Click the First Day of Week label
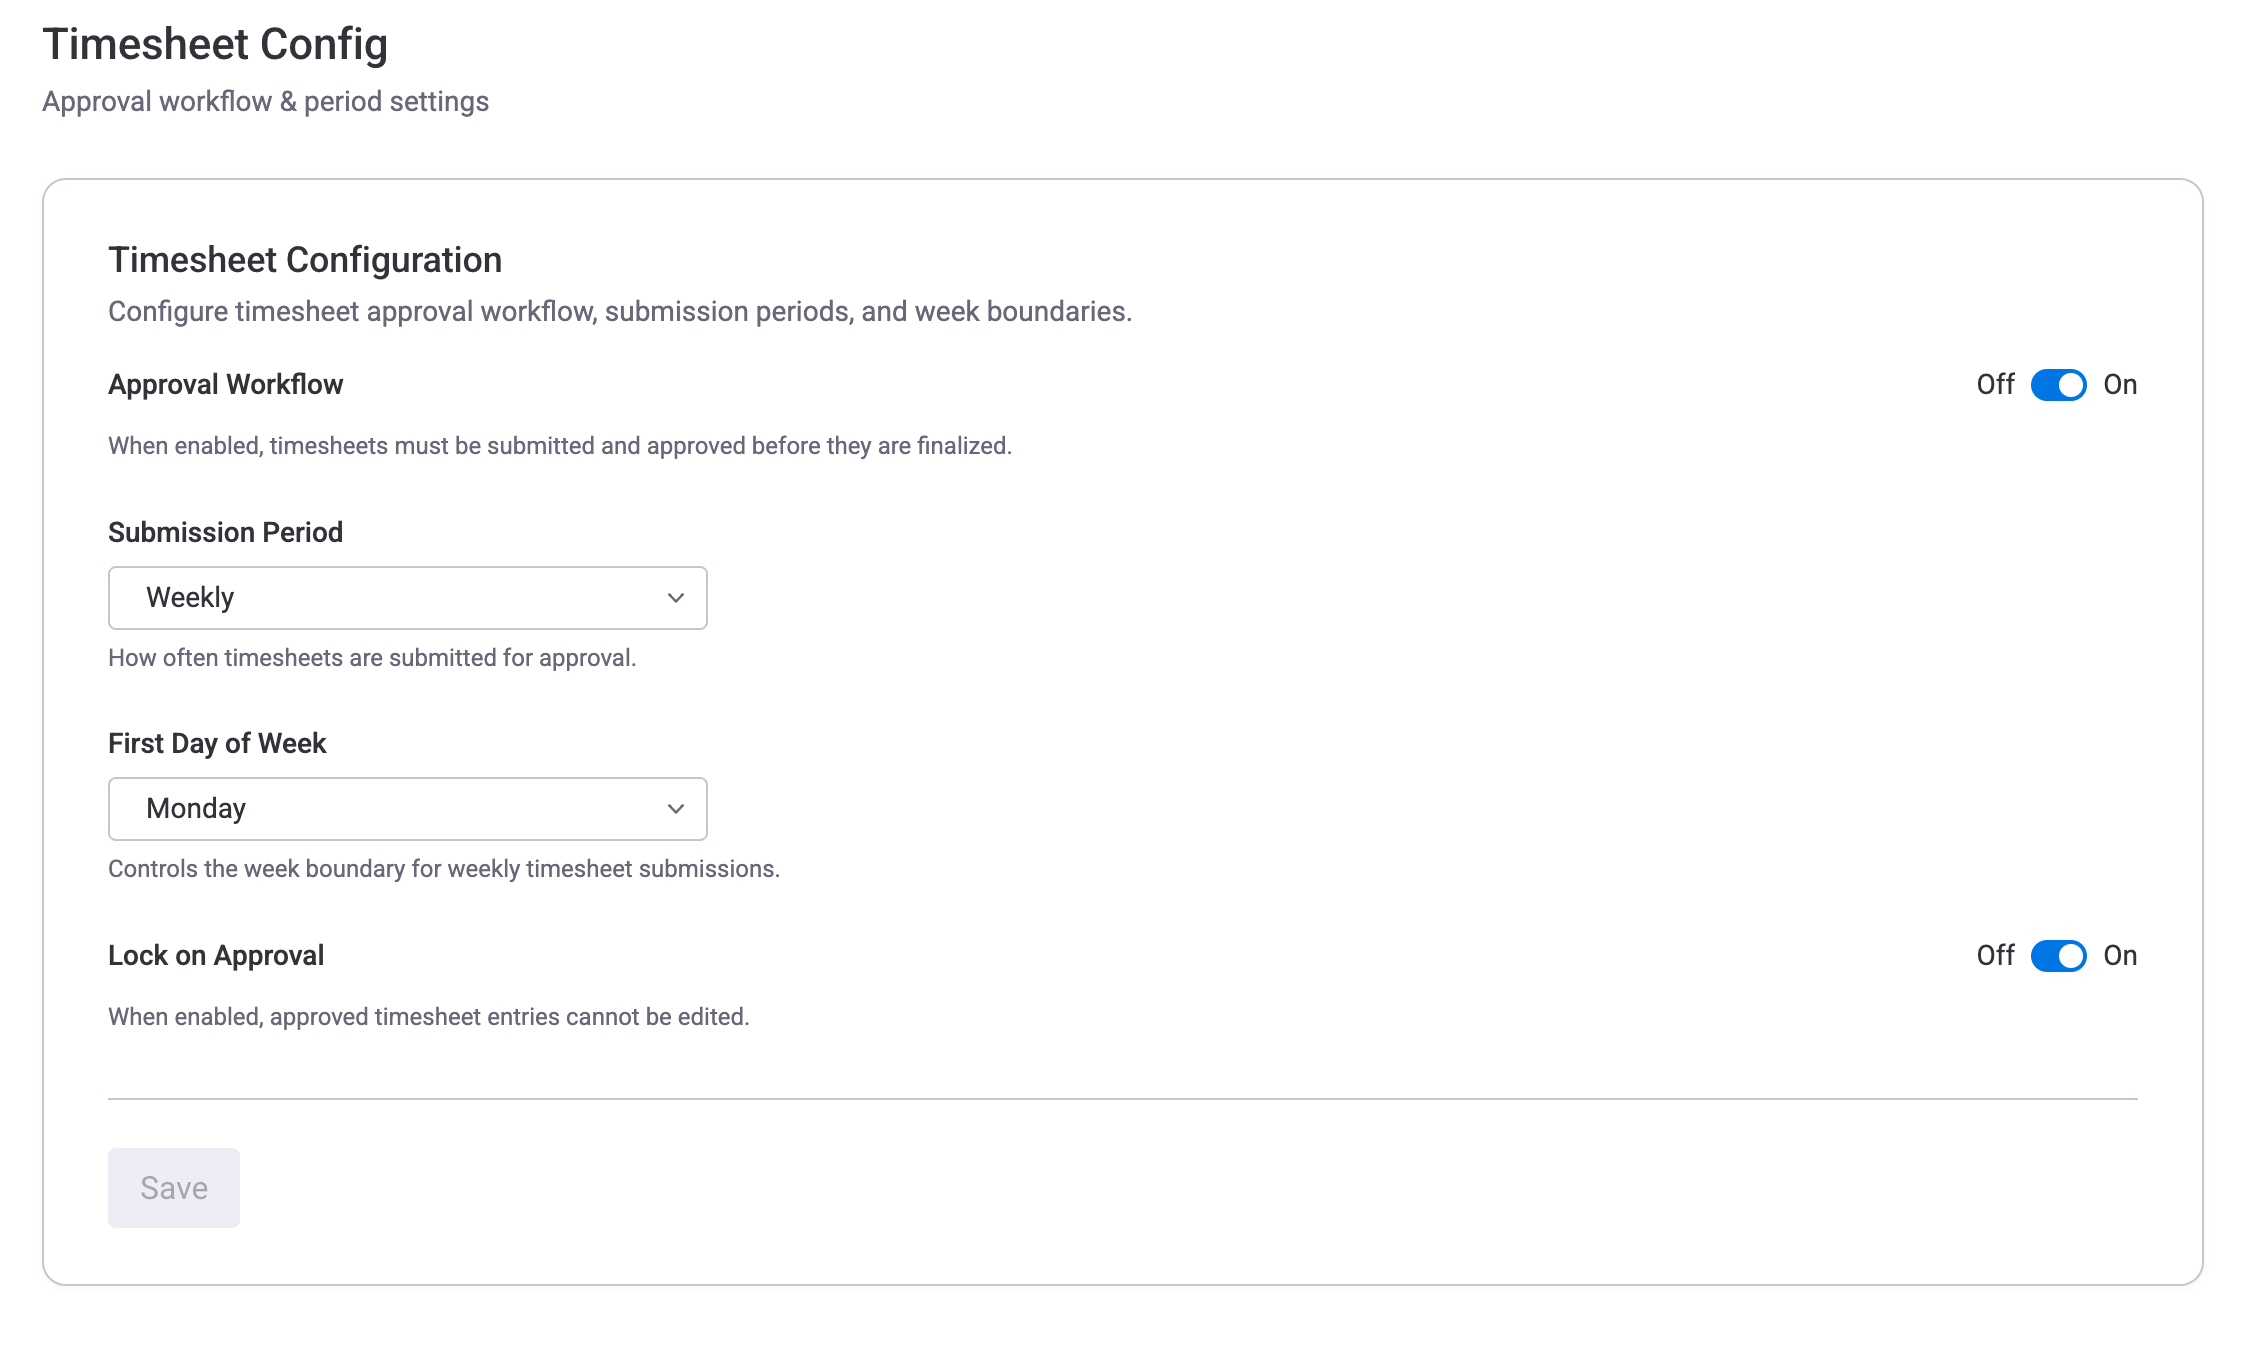Image resolution: width=2262 pixels, height=1358 pixels. (216, 743)
